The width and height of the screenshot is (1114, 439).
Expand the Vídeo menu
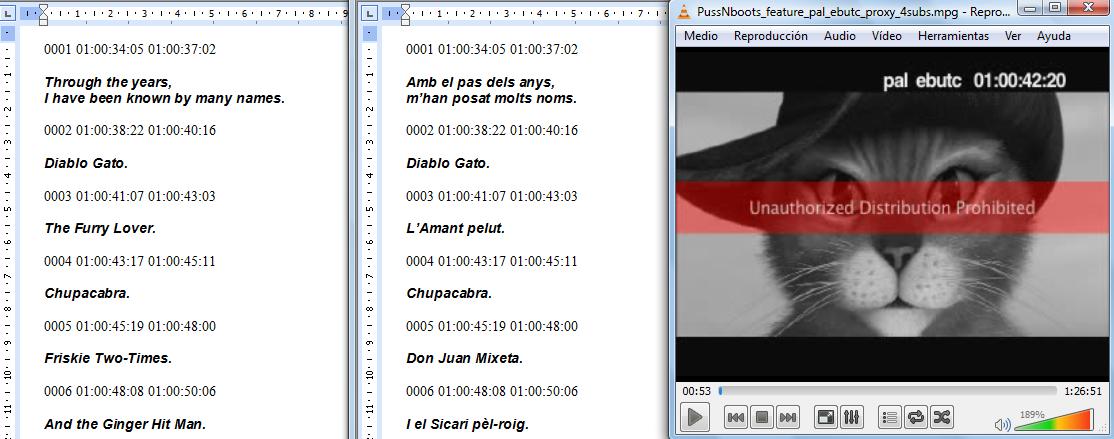pyautogui.click(x=886, y=36)
